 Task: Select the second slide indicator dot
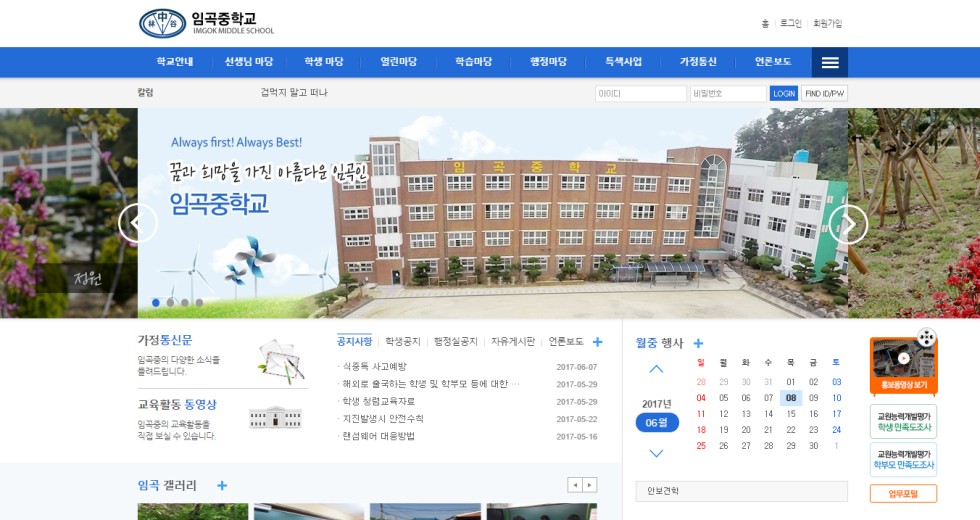pos(170,302)
